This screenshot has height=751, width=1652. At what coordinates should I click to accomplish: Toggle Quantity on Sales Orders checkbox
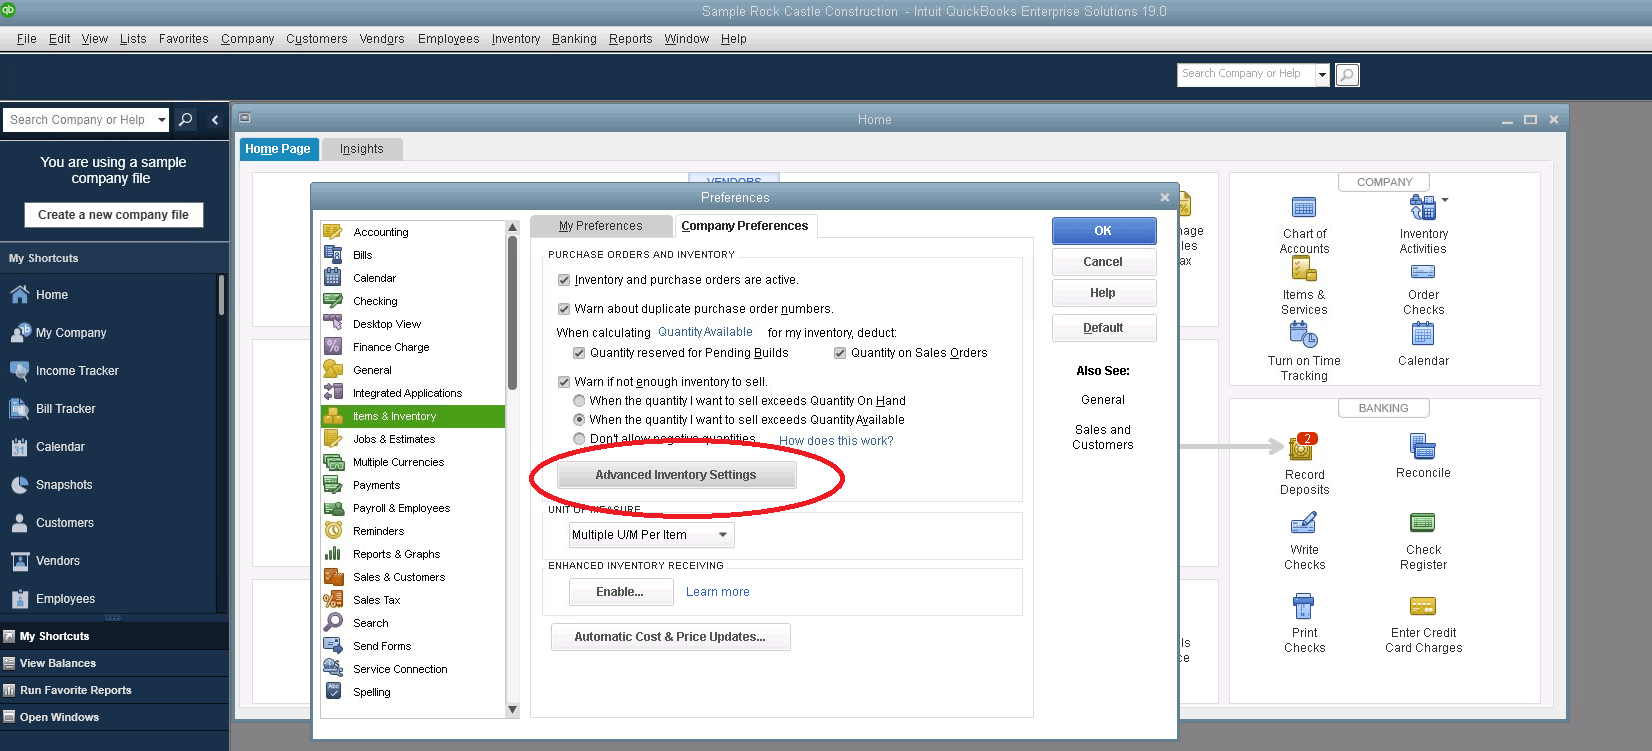840,353
